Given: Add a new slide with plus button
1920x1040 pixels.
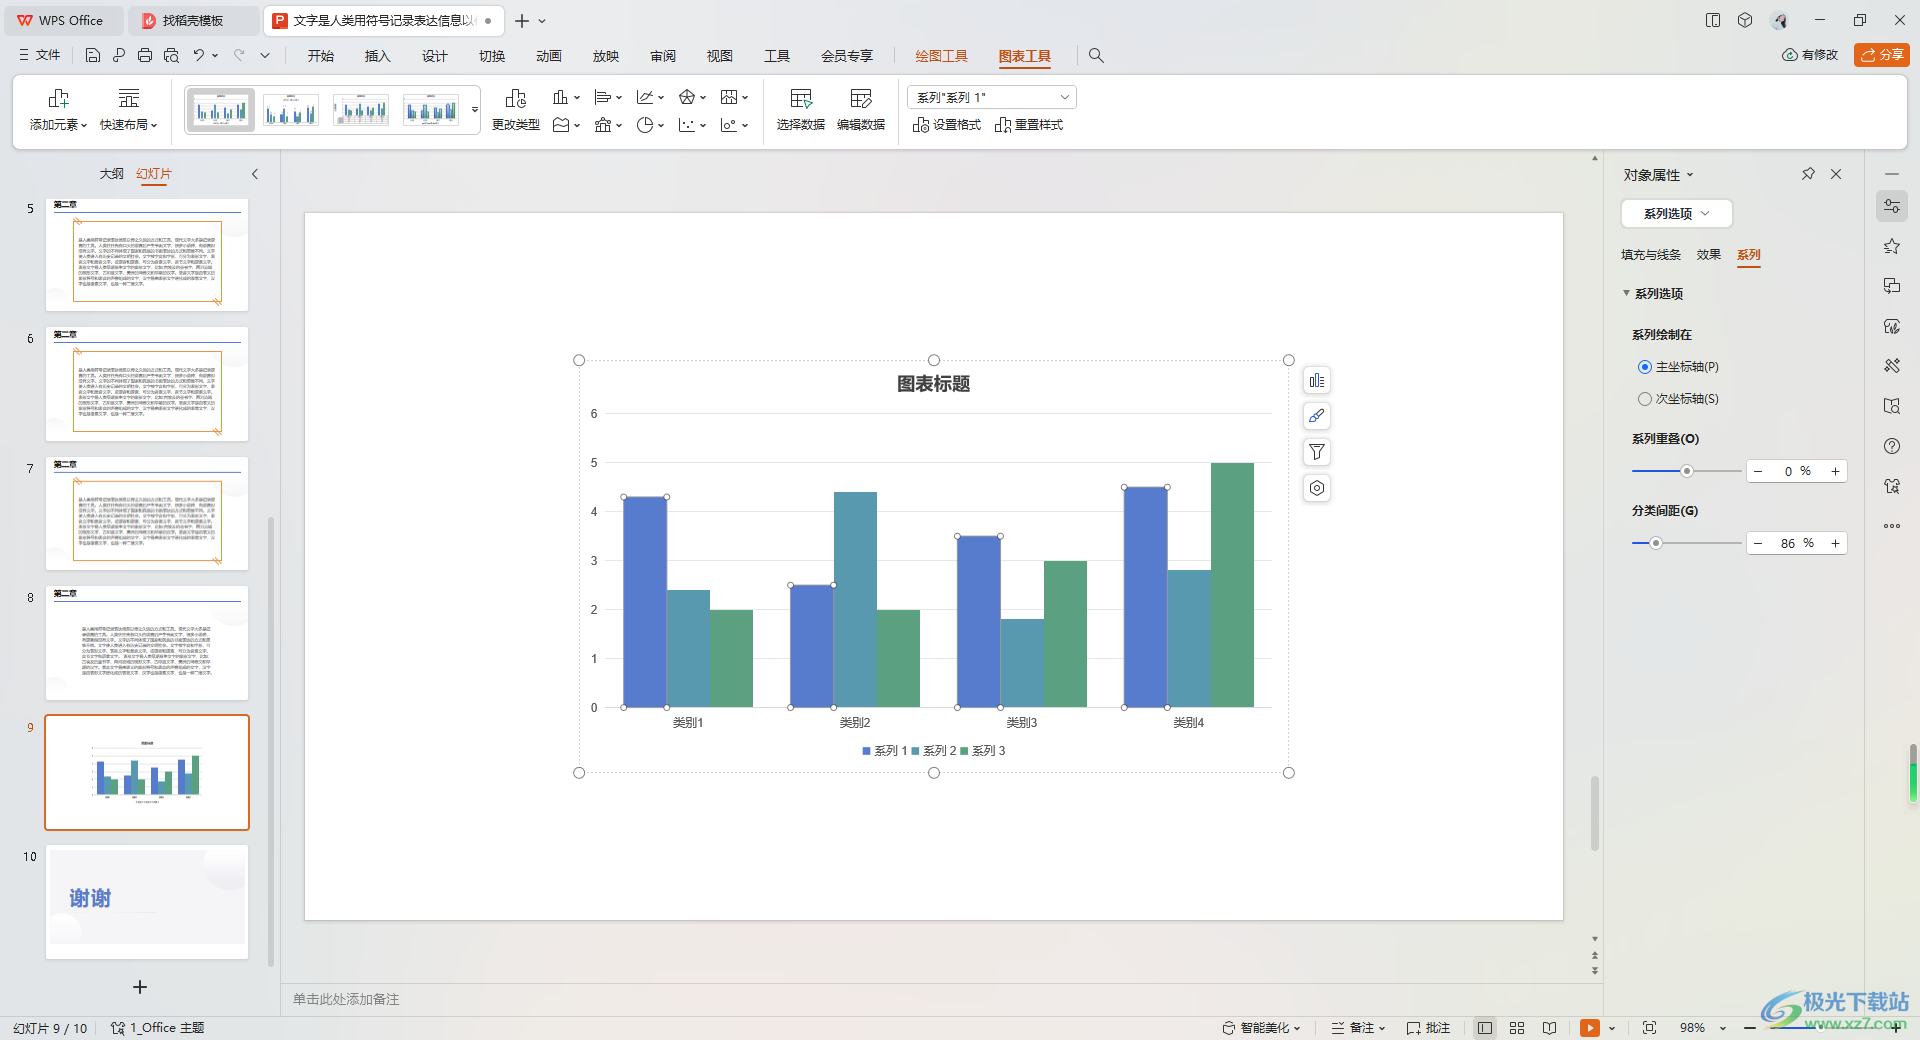Looking at the screenshot, I should coord(140,987).
